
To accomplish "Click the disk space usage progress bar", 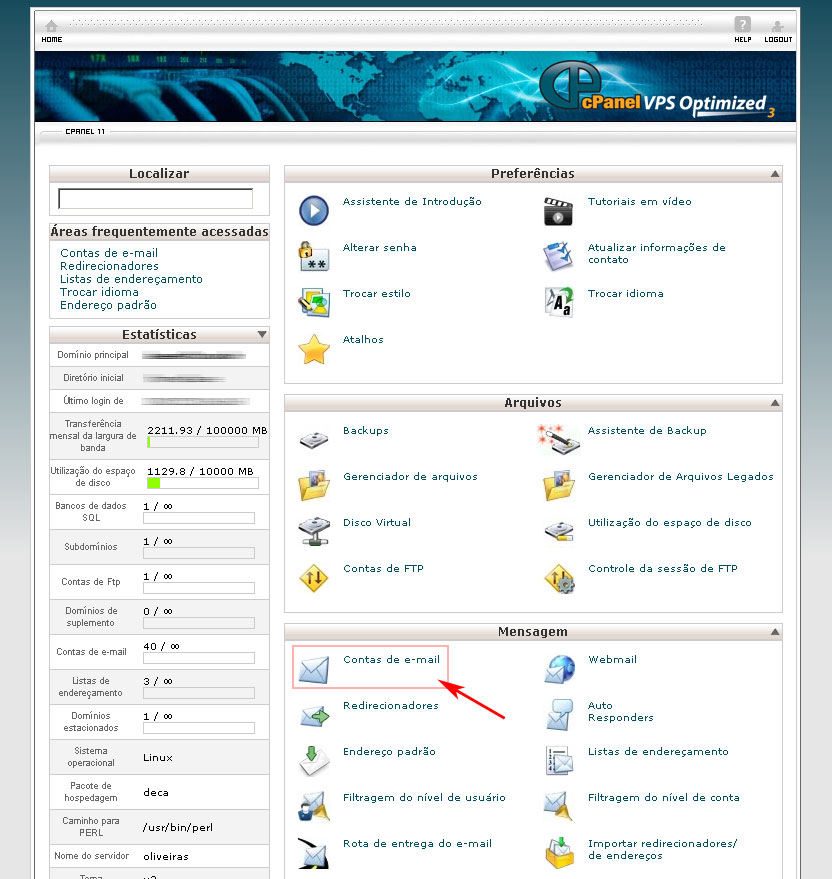I will coord(202,483).
